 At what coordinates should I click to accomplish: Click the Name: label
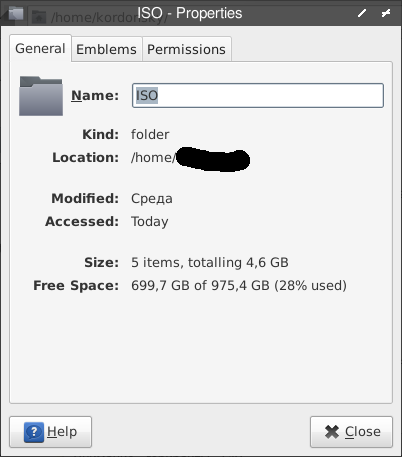(x=95, y=96)
